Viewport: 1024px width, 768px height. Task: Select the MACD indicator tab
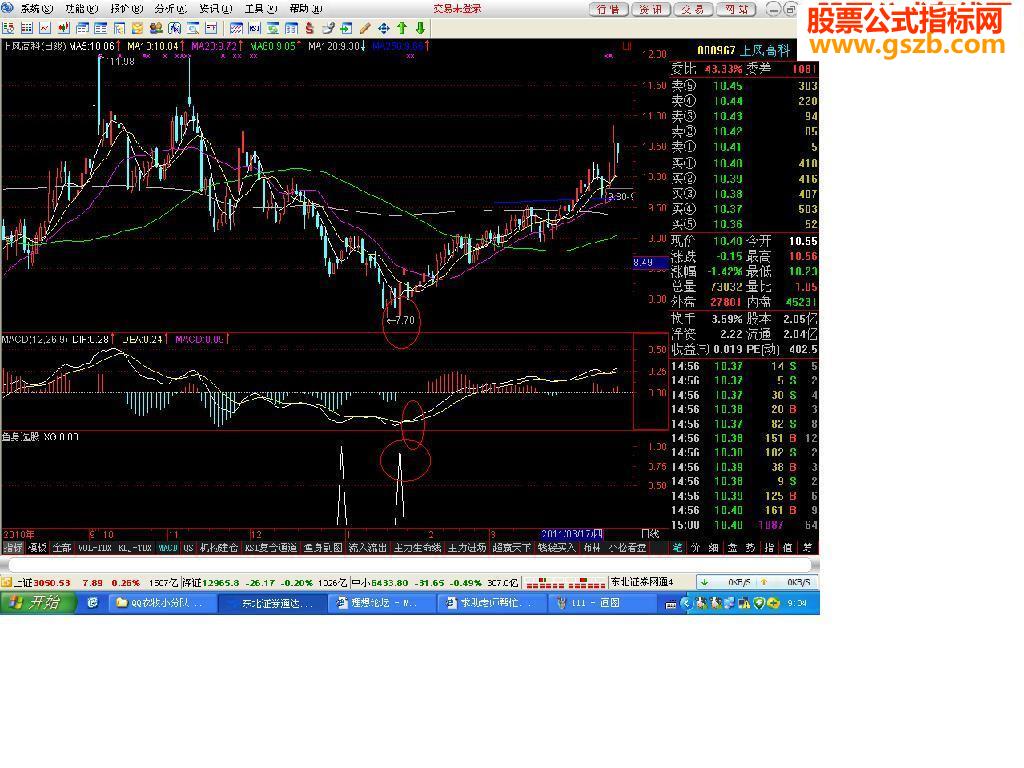pyautogui.click(x=168, y=548)
